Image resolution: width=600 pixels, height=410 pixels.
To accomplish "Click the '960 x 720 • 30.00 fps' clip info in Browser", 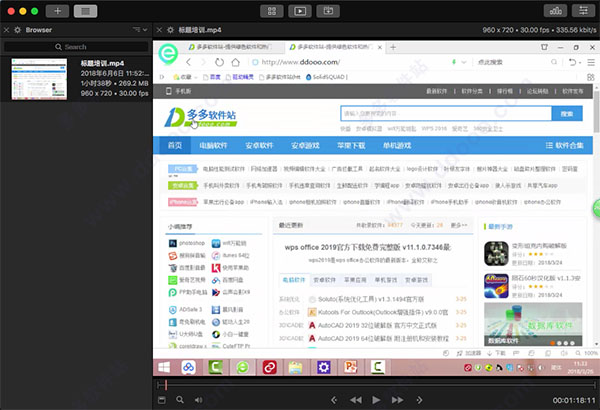I will click(x=114, y=93).
